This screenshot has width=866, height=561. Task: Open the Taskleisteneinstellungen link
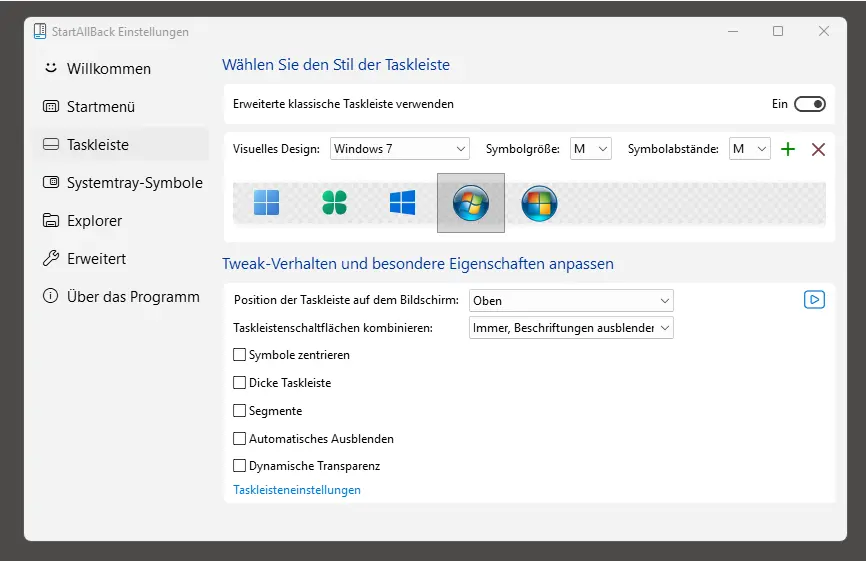(x=297, y=490)
